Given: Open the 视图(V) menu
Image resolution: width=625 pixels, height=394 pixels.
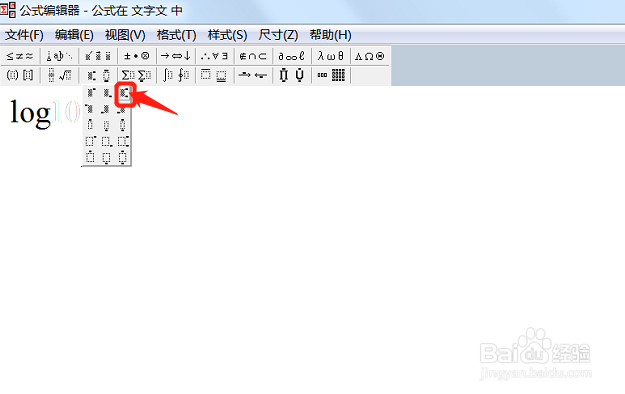Looking at the screenshot, I should [x=125, y=35].
